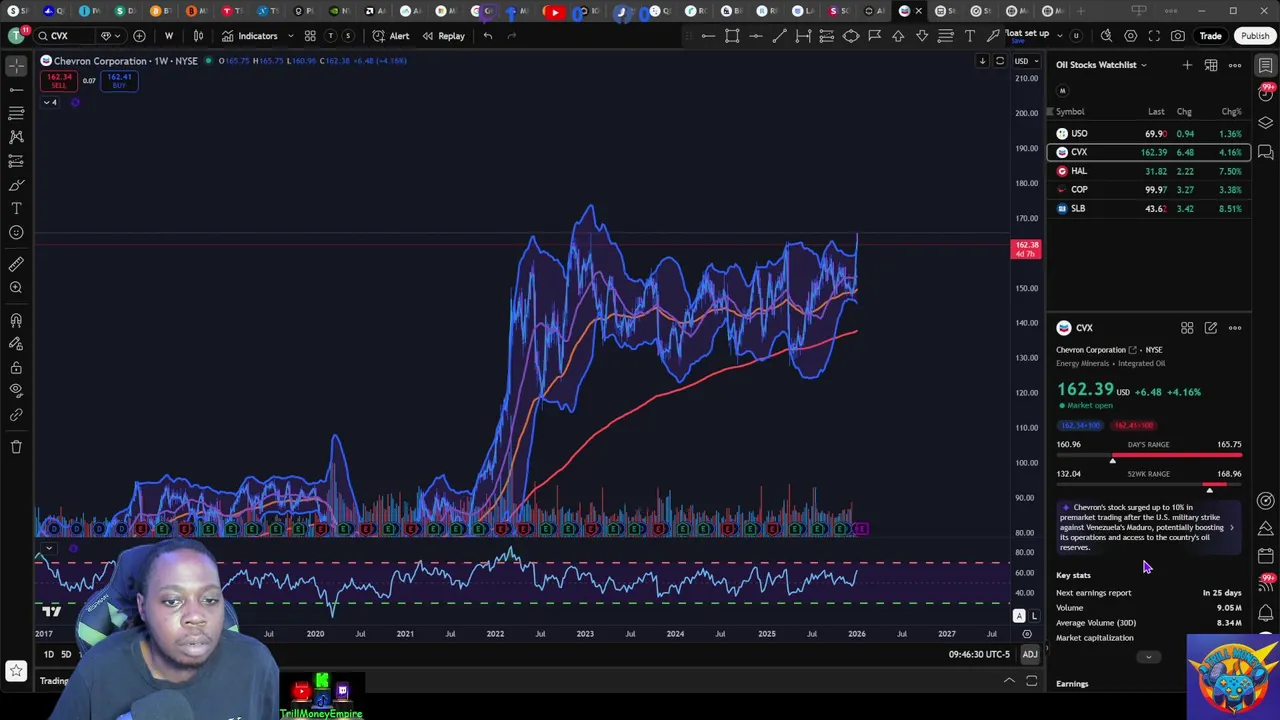The width and height of the screenshot is (1280, 720).
Task: Select the trend line tool in favorites bar
Action: [779, 36]
